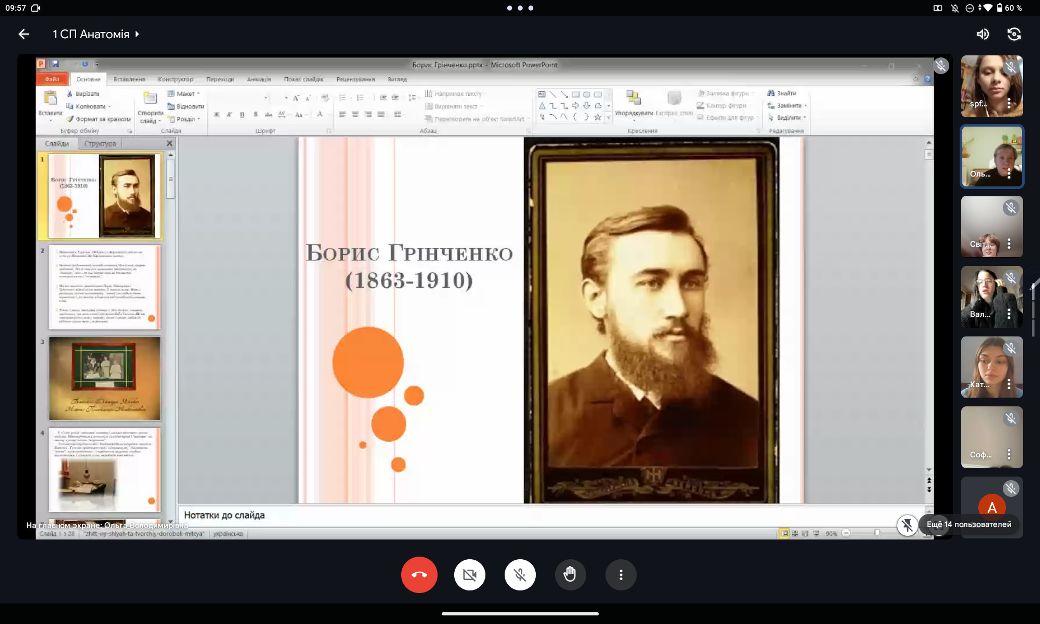Show the 'Ещё 14 пользователей' participants list
The width and height of the screenshot is (1040, 624).
click(968, 524)
